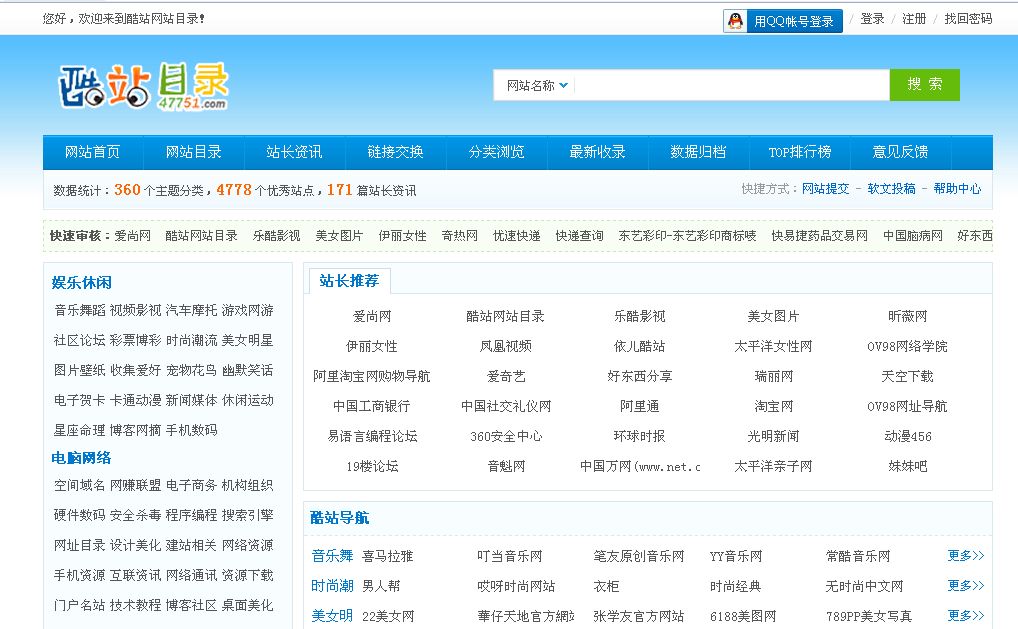The image size is (1018, 629).
Task: Click 手机数码 subcategory link
Action: [x=192, y=430]
